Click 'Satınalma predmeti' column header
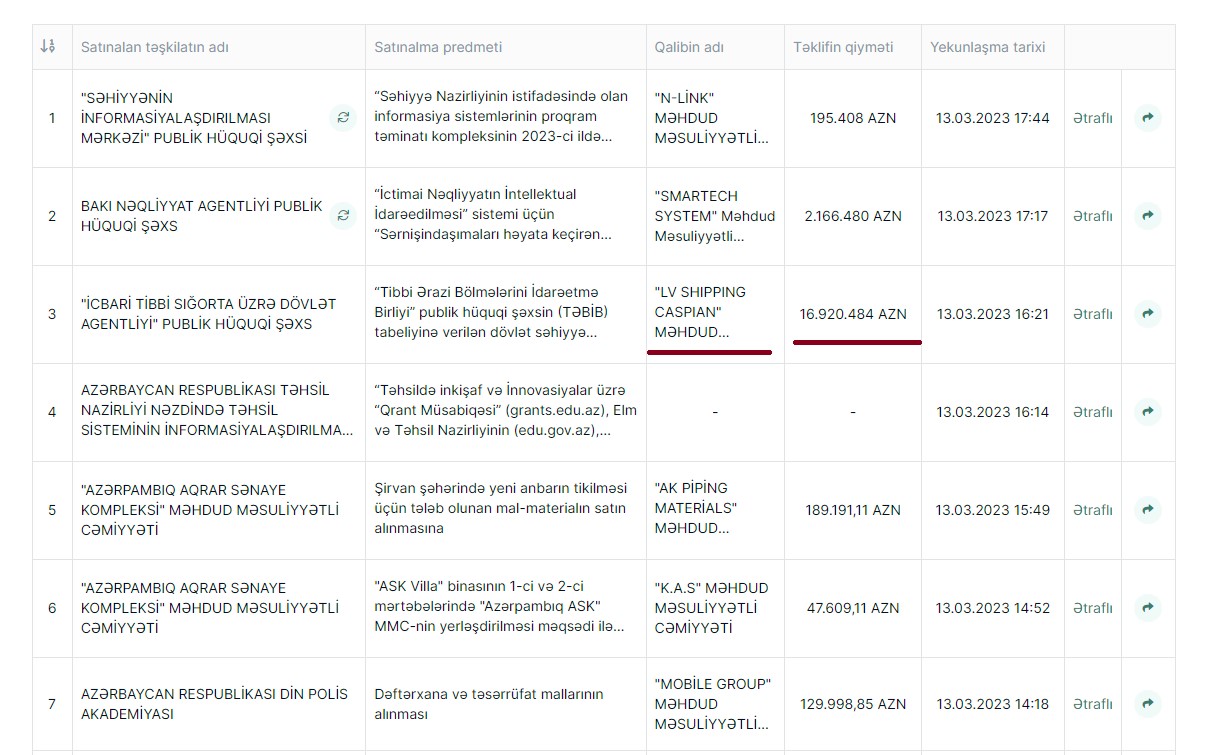The width and height of the screenshot is (1216, 755). 438,47
